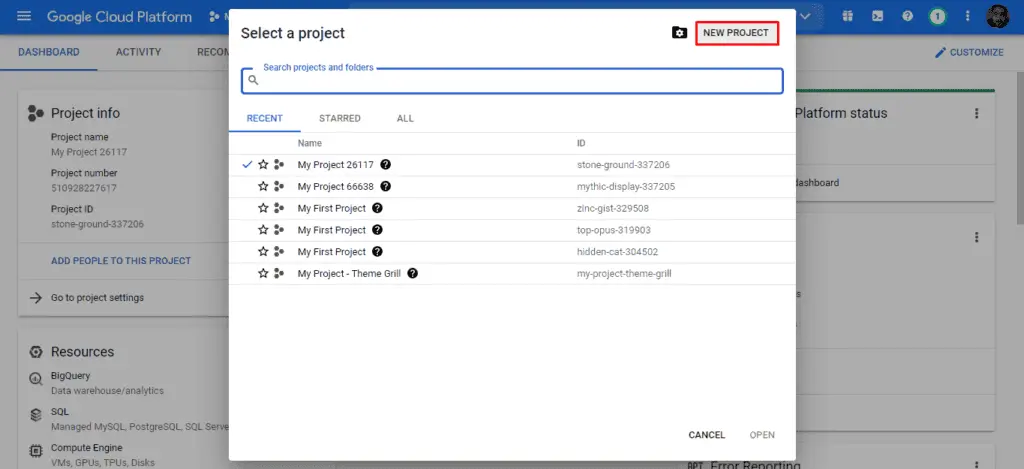Open the help question mark icon in header

[x=908, y=16]
